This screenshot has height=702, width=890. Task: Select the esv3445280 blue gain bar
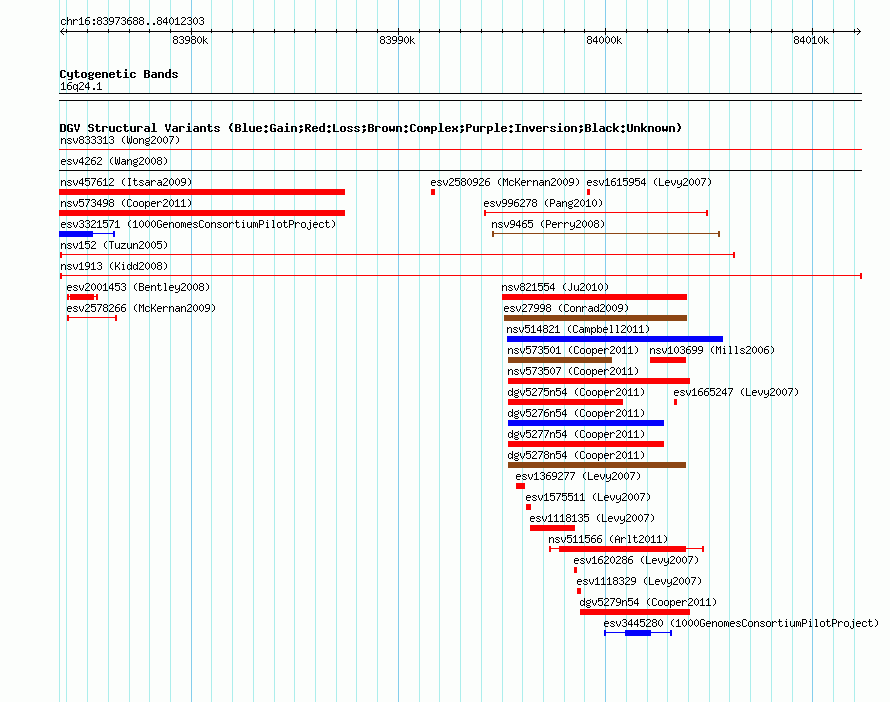coord(638,633)
